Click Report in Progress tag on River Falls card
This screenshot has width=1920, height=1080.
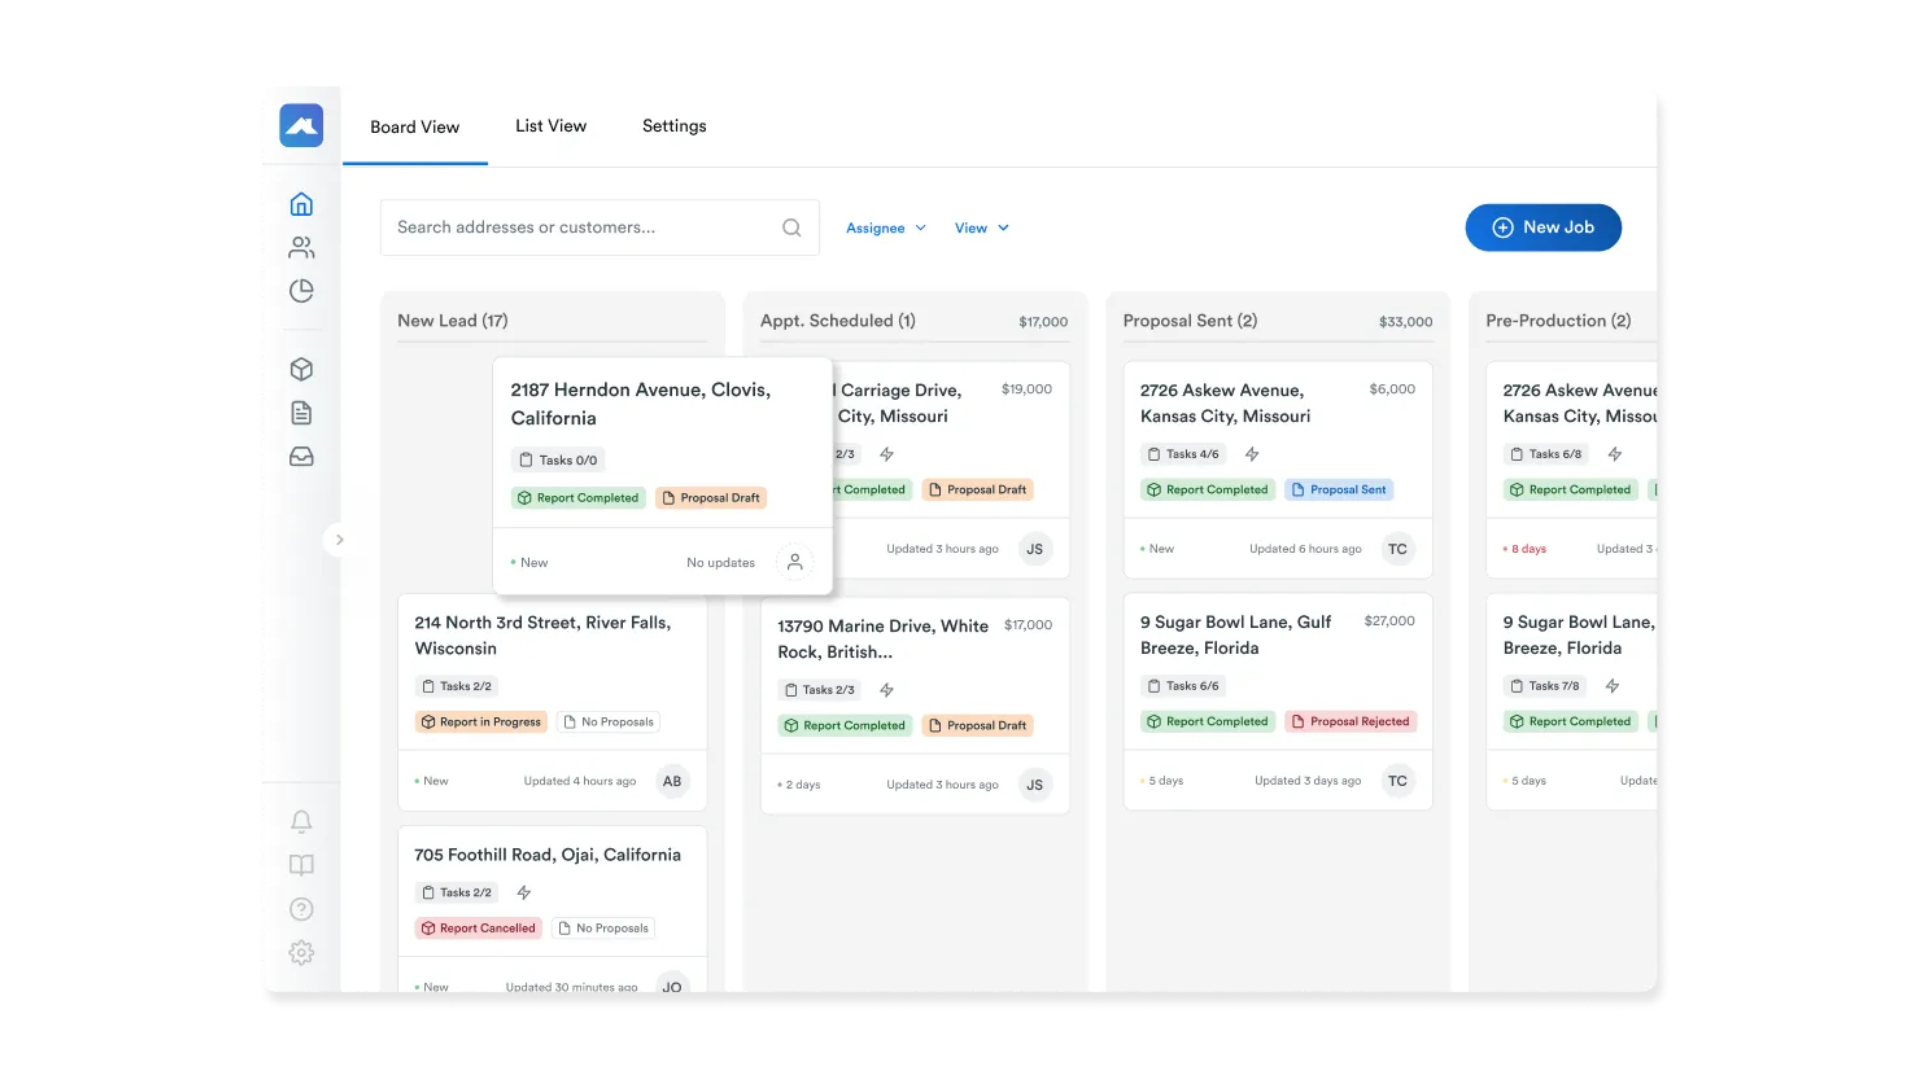[x=481, y=722]
